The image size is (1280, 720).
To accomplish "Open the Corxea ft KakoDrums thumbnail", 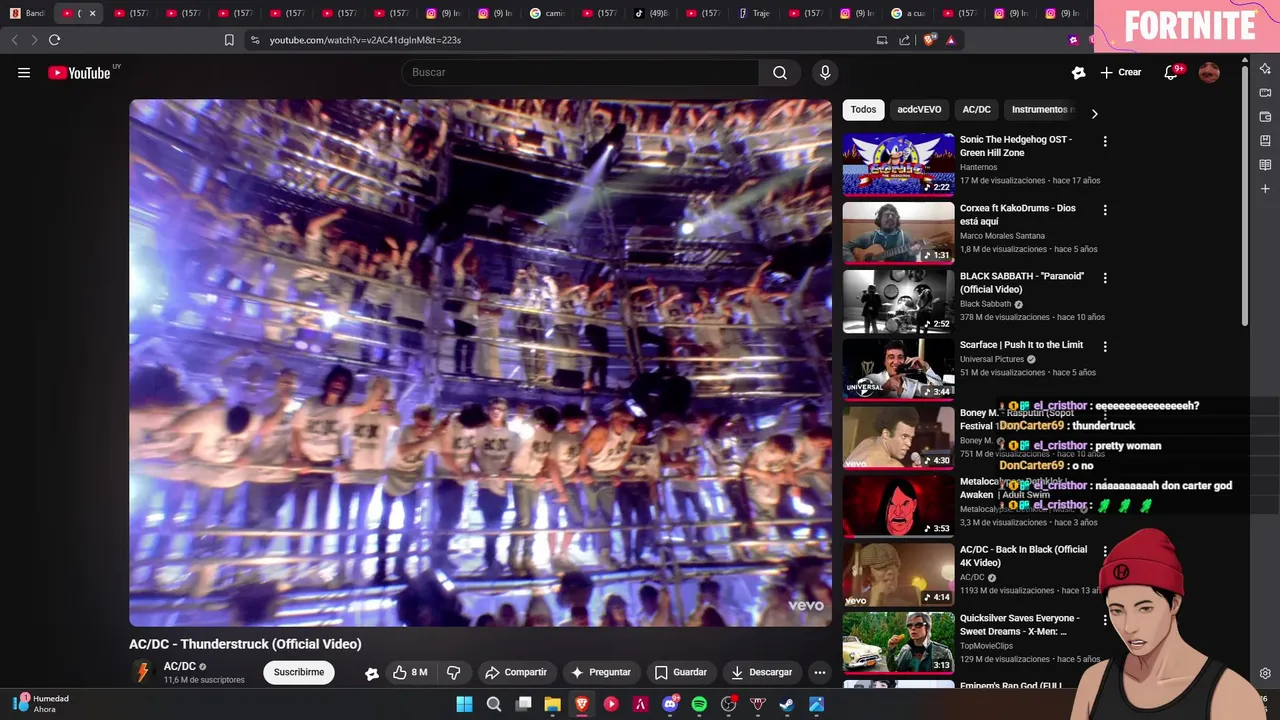I will tap(898, 233).
